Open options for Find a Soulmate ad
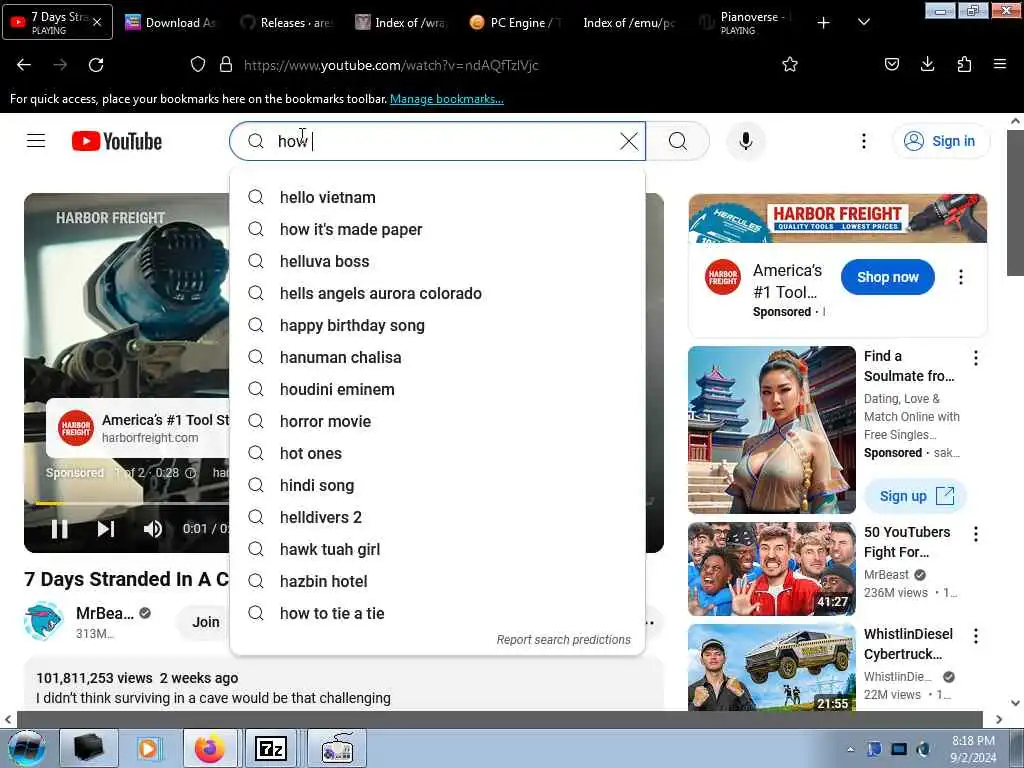The height and width of the screenshot is (768, 1024). (x=976, y=358)
